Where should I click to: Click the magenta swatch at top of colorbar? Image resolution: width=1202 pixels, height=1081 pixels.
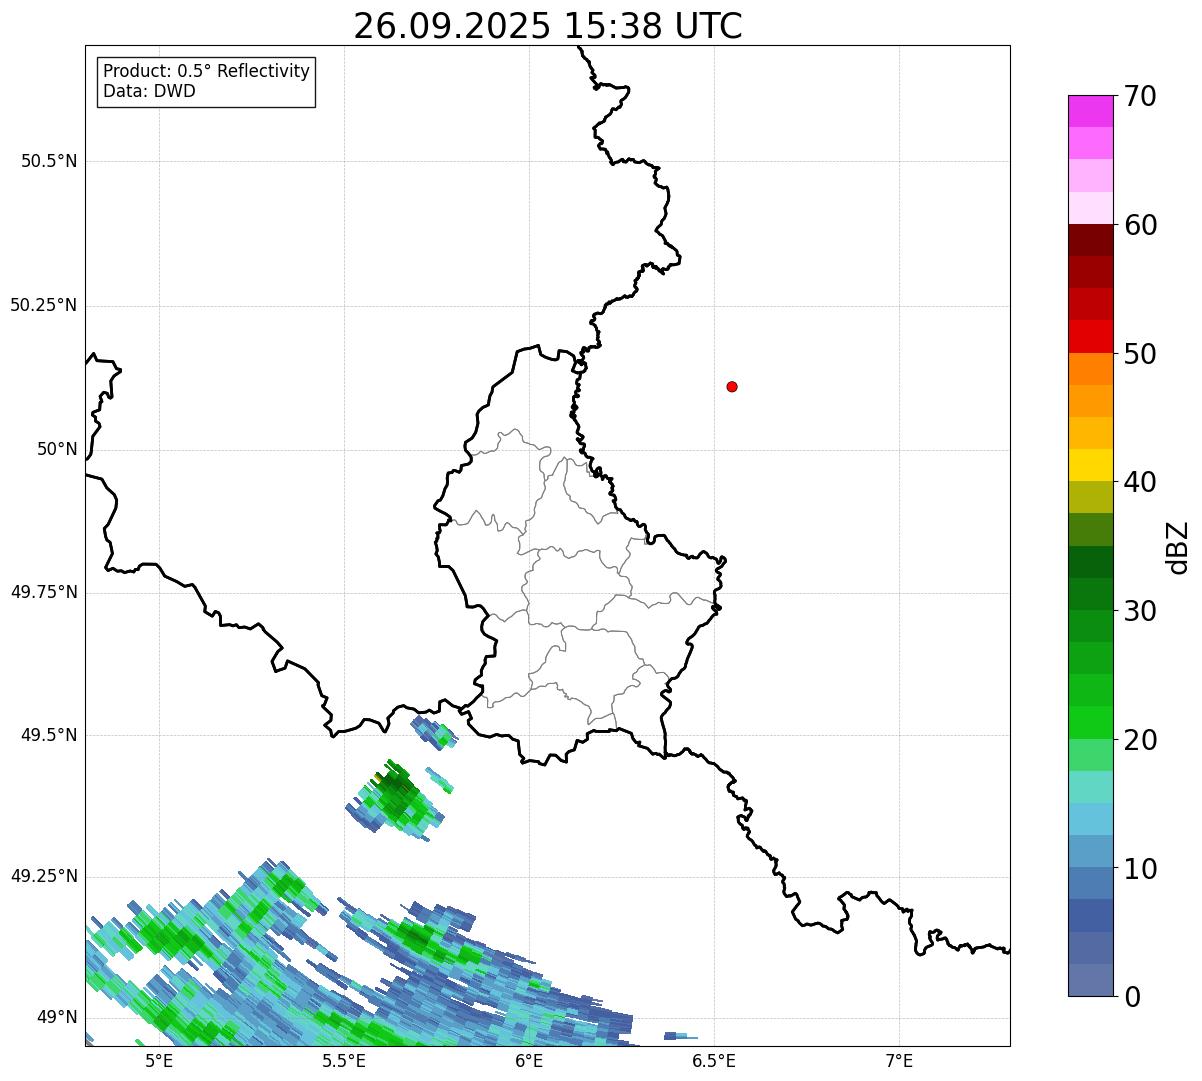click(1090, 111)
